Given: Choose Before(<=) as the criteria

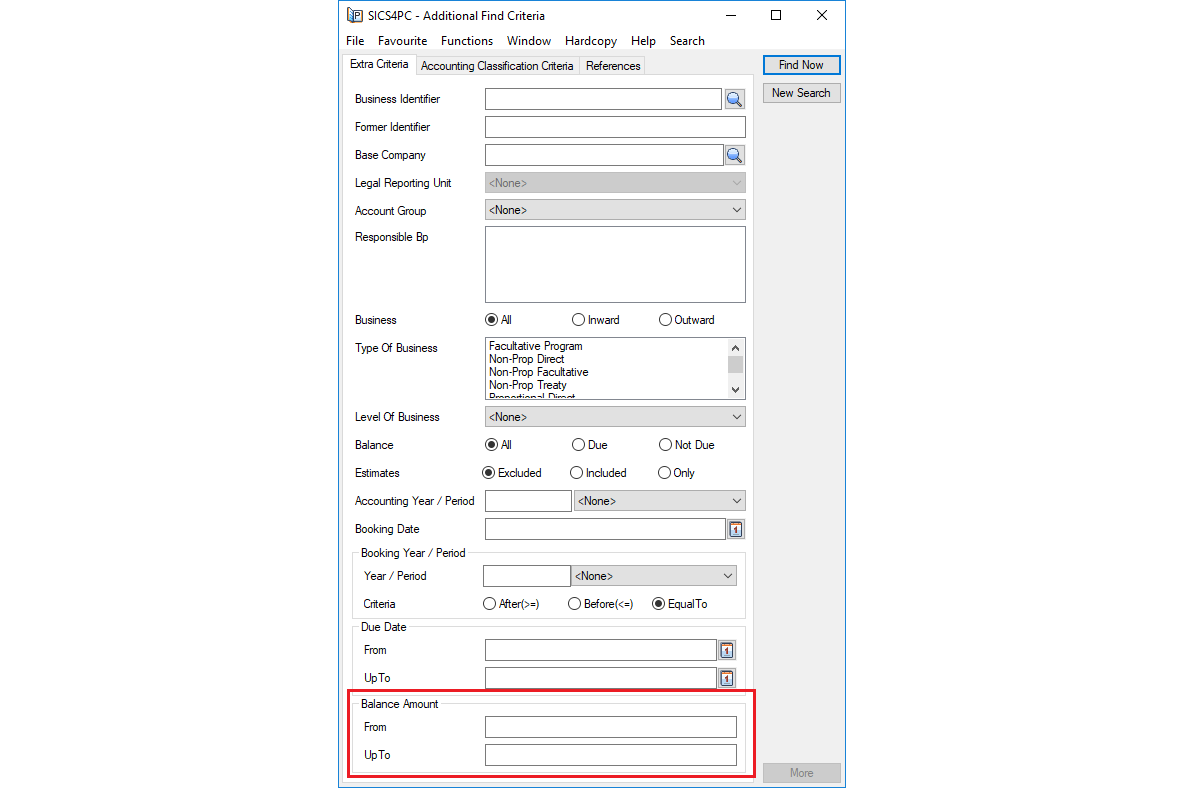Looking at the screenshot, I should pos(574,603).
